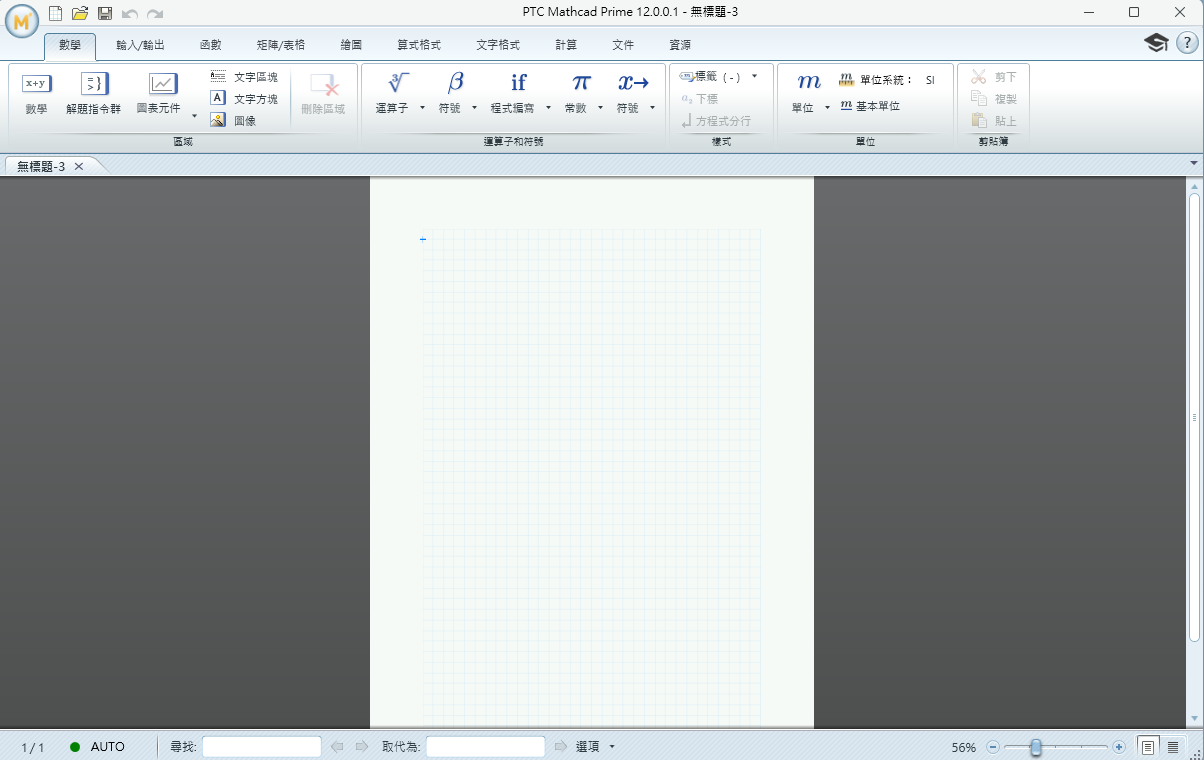Insert a text block (文字區塊)

pyautogui.click(x=245, y=77)
